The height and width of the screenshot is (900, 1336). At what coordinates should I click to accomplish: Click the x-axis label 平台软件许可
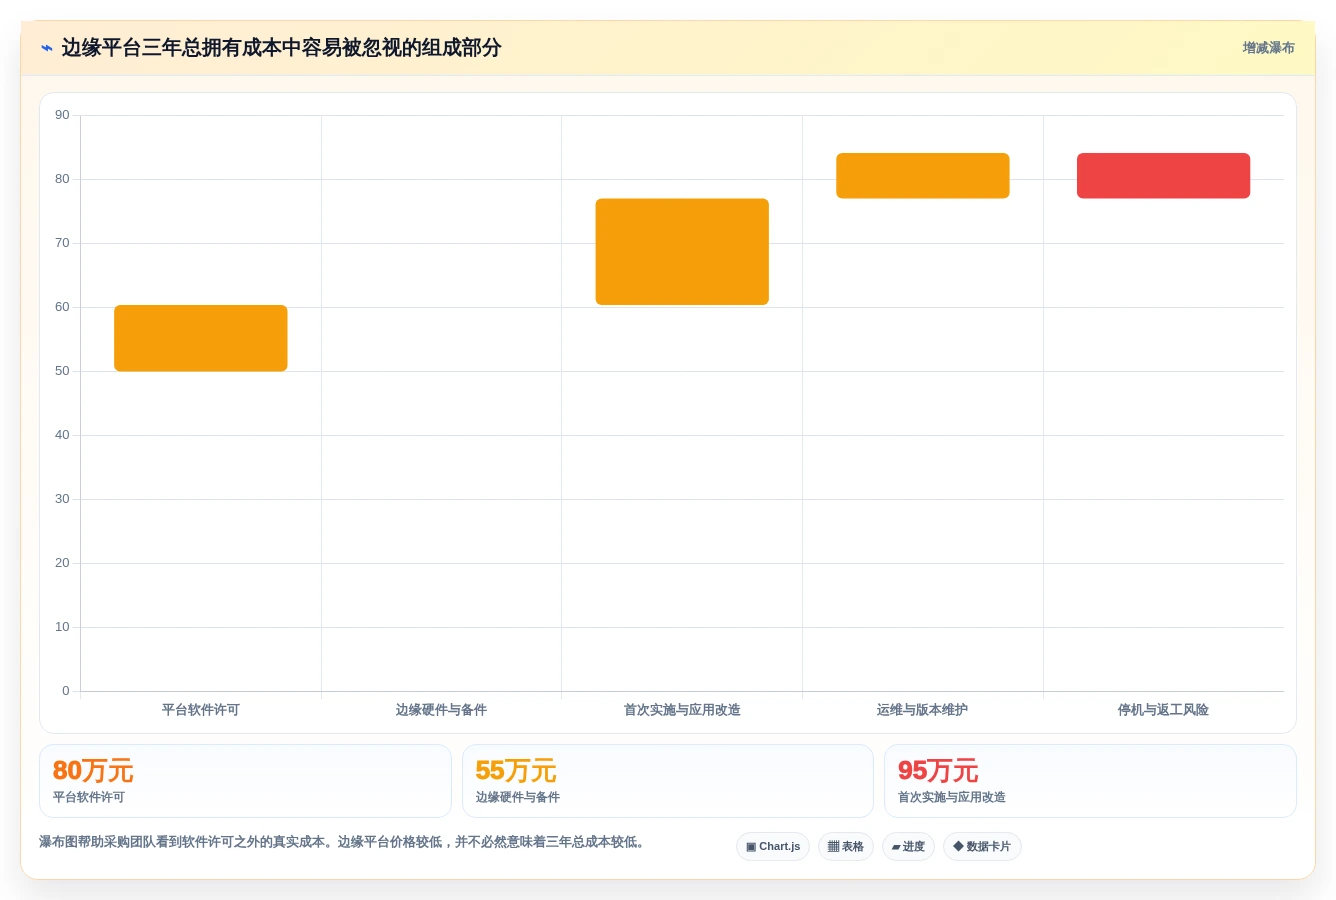click(x=201, y=710)
